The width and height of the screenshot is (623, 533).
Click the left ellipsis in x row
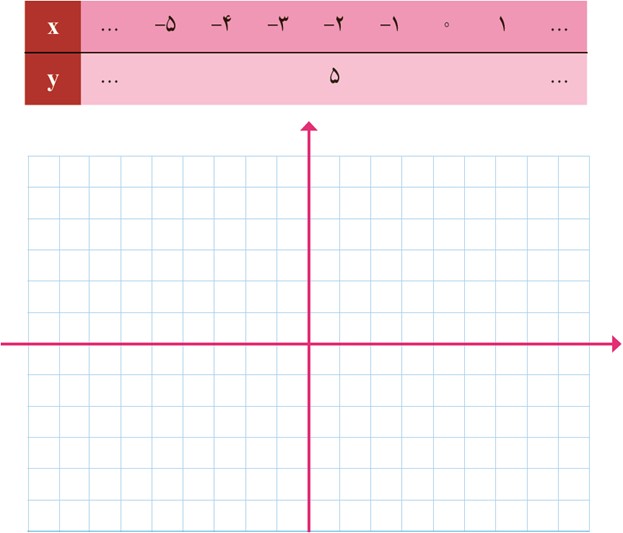109,29
